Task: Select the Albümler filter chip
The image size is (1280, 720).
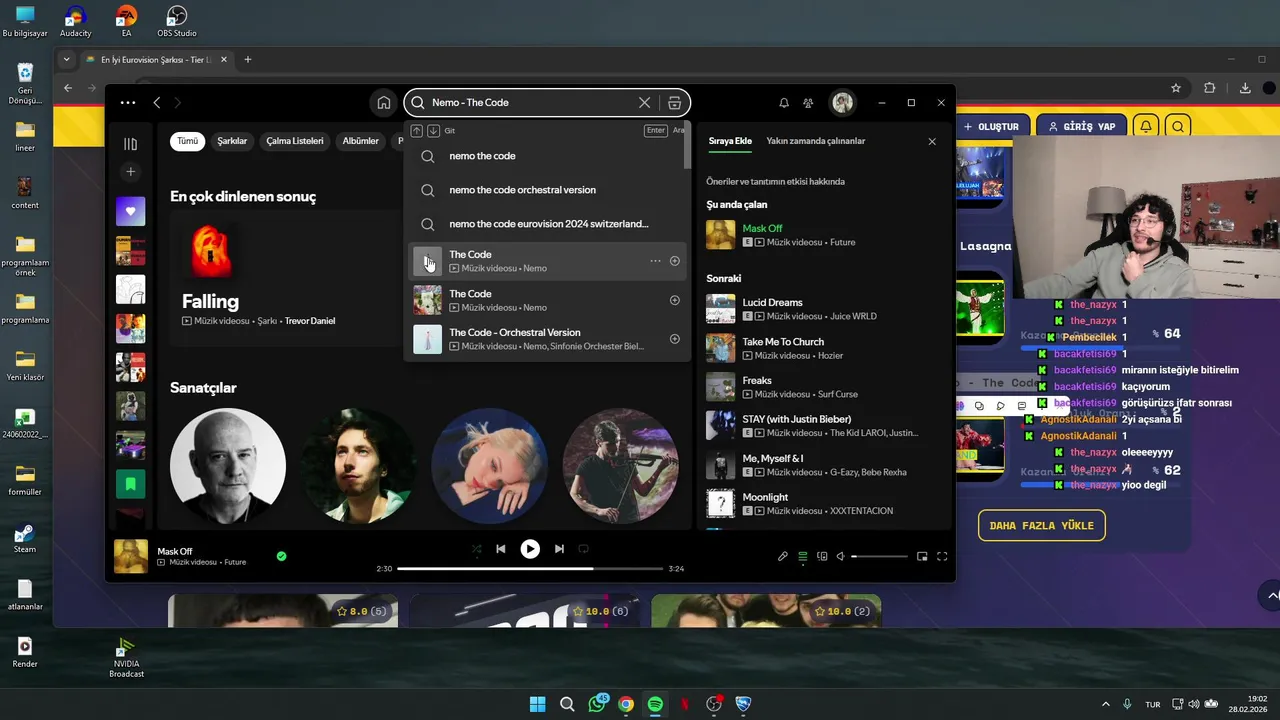Action: (x=360, y=141)
